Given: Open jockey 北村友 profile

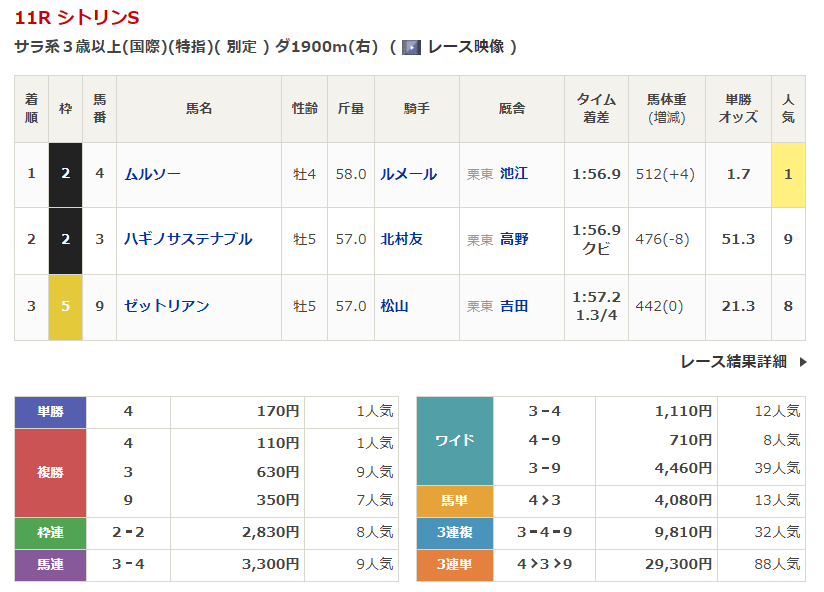Looking at the screenshot, I should click(x=401, y=240).
